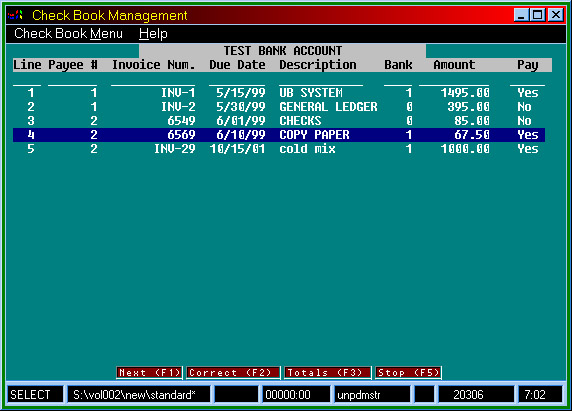Maximize the Check Book Management window
Image resolution: width=572 pixels, height=411 pixels.
[x=538, y=15]
